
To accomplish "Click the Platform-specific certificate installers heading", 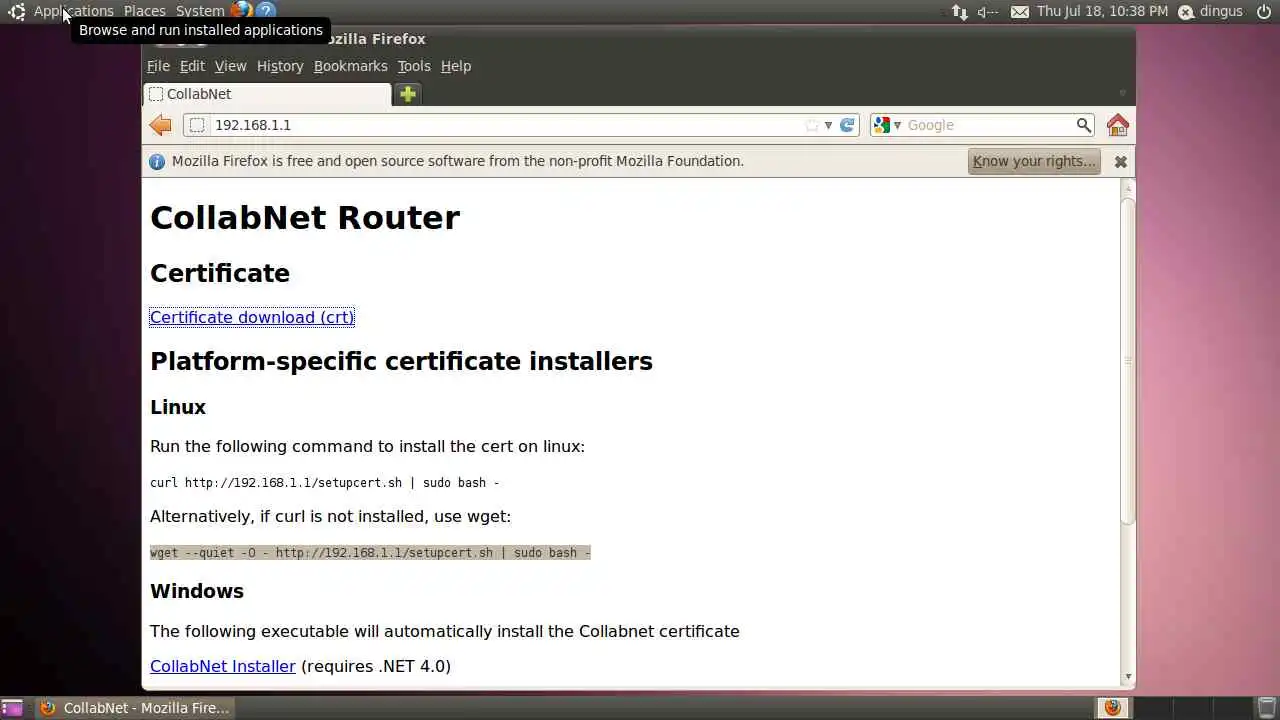I will click(401, 361).
